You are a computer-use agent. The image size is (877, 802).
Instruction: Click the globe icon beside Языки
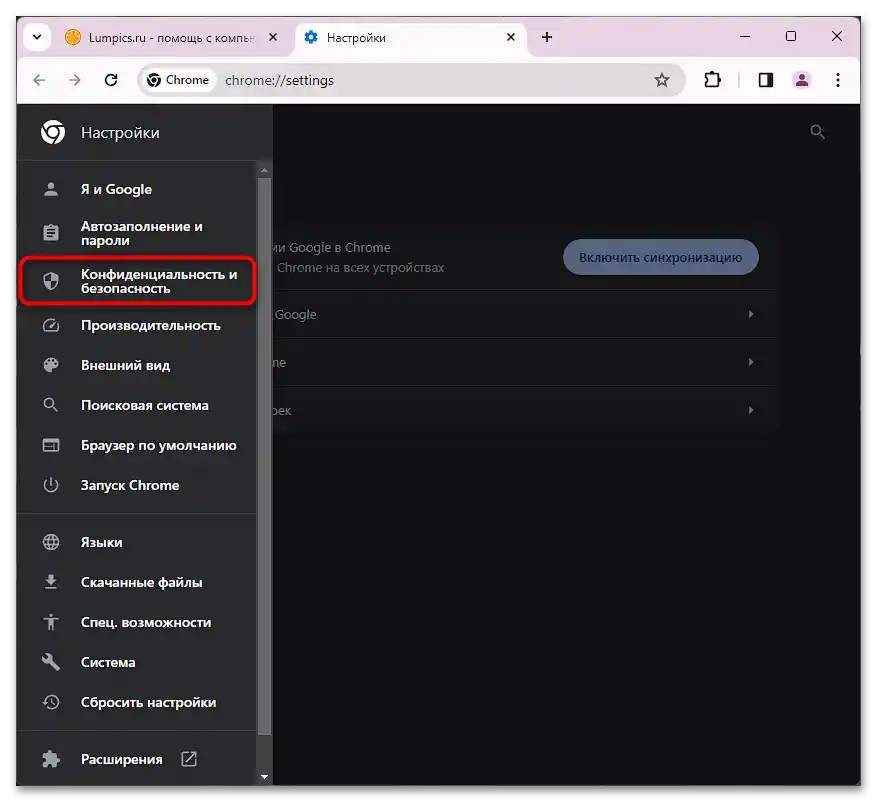click(50, 542)
